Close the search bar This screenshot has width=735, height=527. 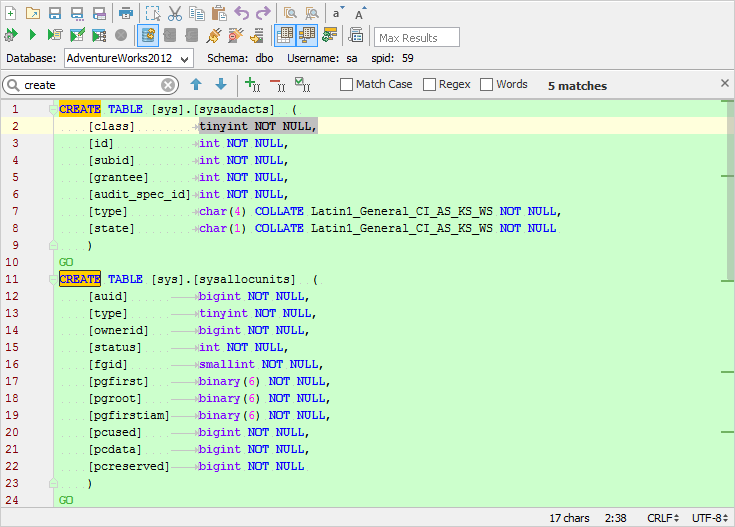click(725, 83)
